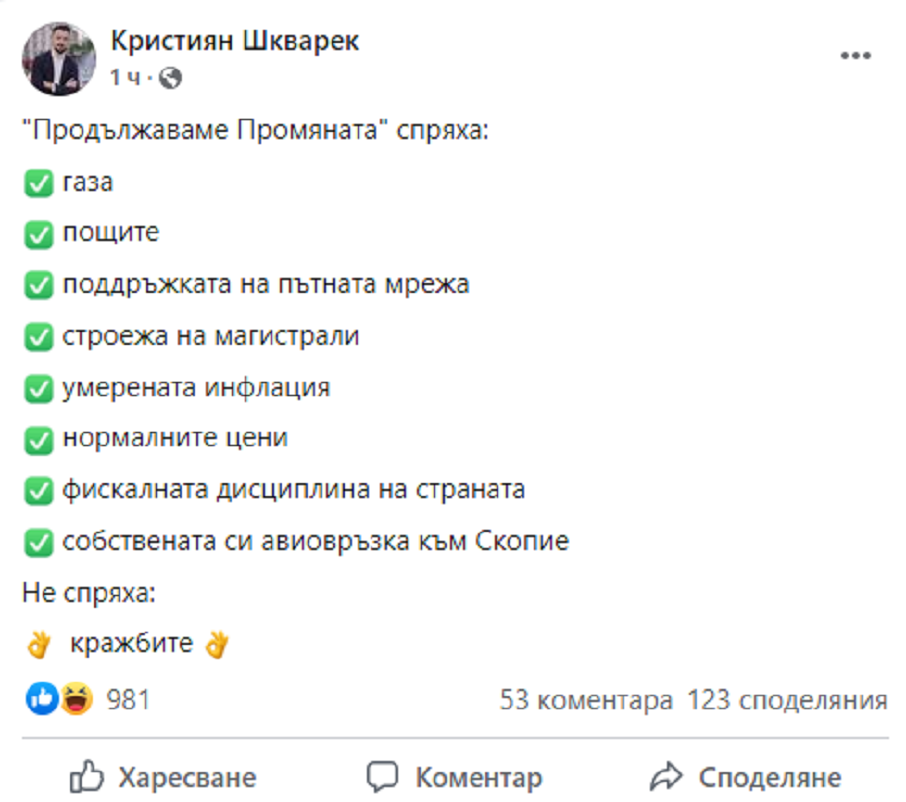Click the public globe privacy icon
The height and width of the screenshot is (802, 906).
pyautogui.click(x=170, y=77)
